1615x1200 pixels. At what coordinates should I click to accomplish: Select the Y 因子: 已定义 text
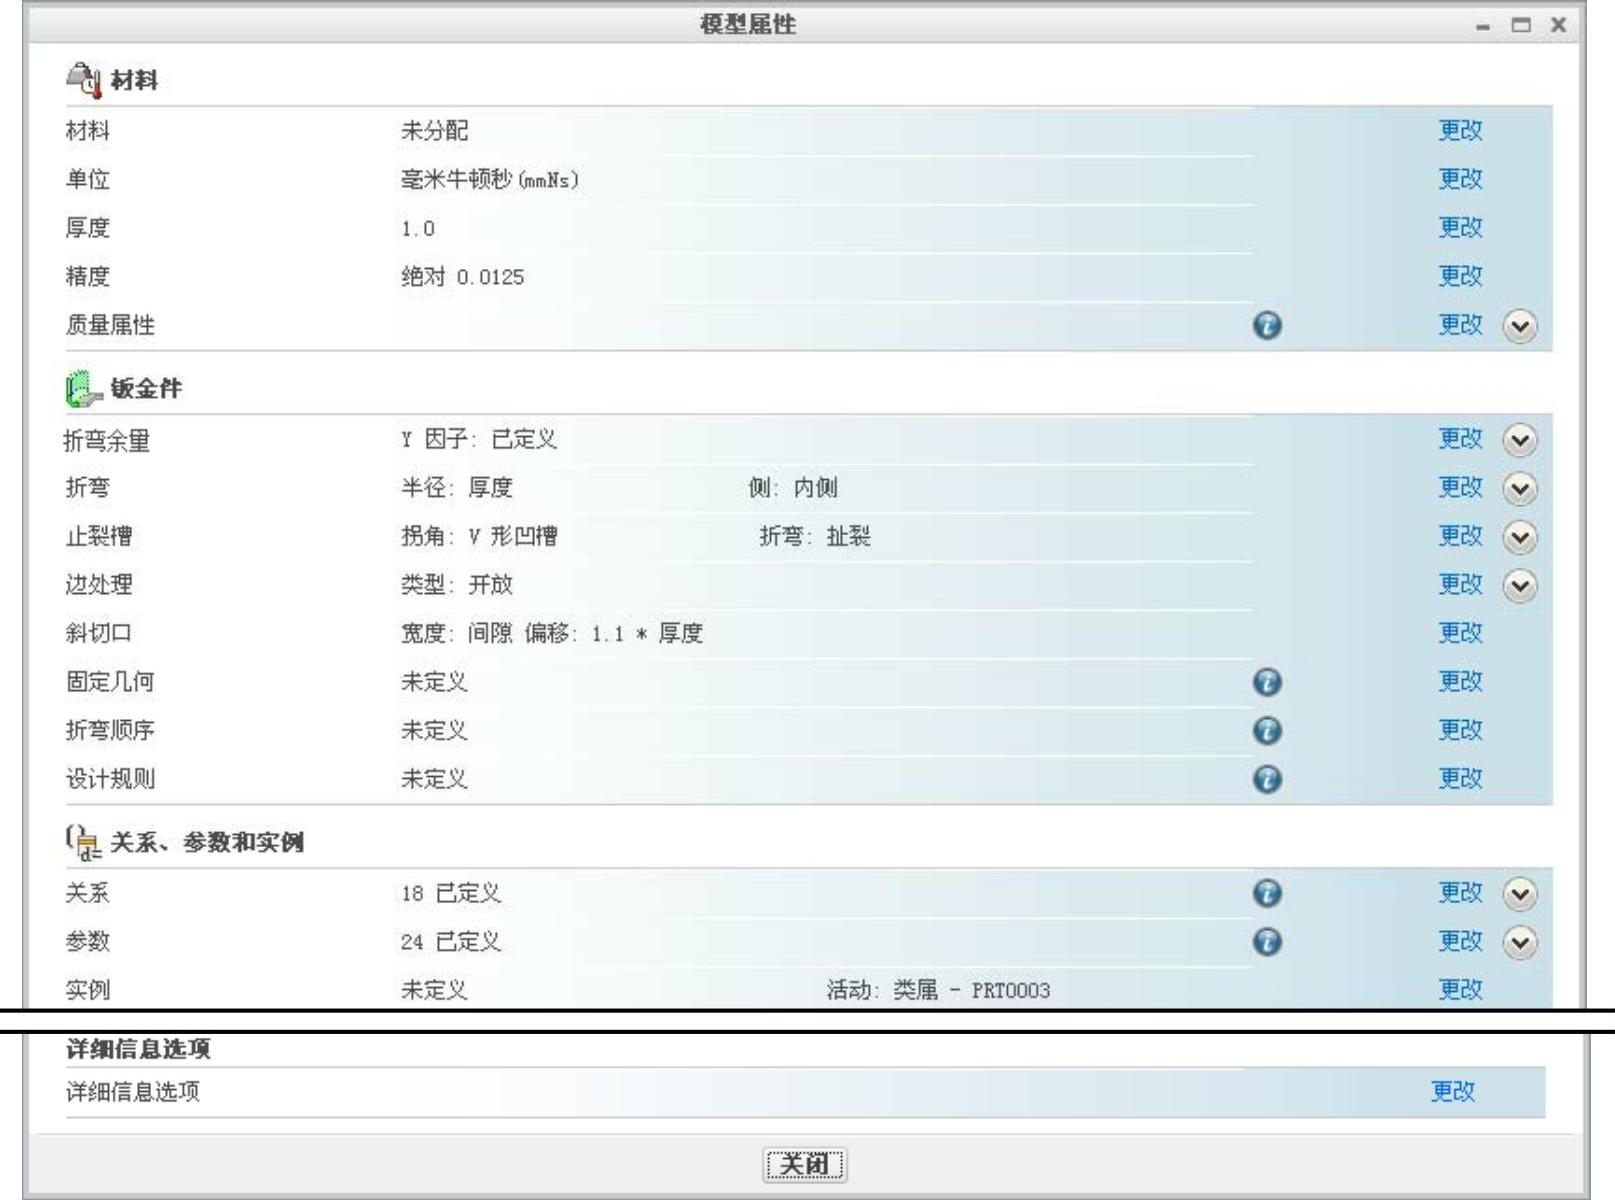(479, 439)
